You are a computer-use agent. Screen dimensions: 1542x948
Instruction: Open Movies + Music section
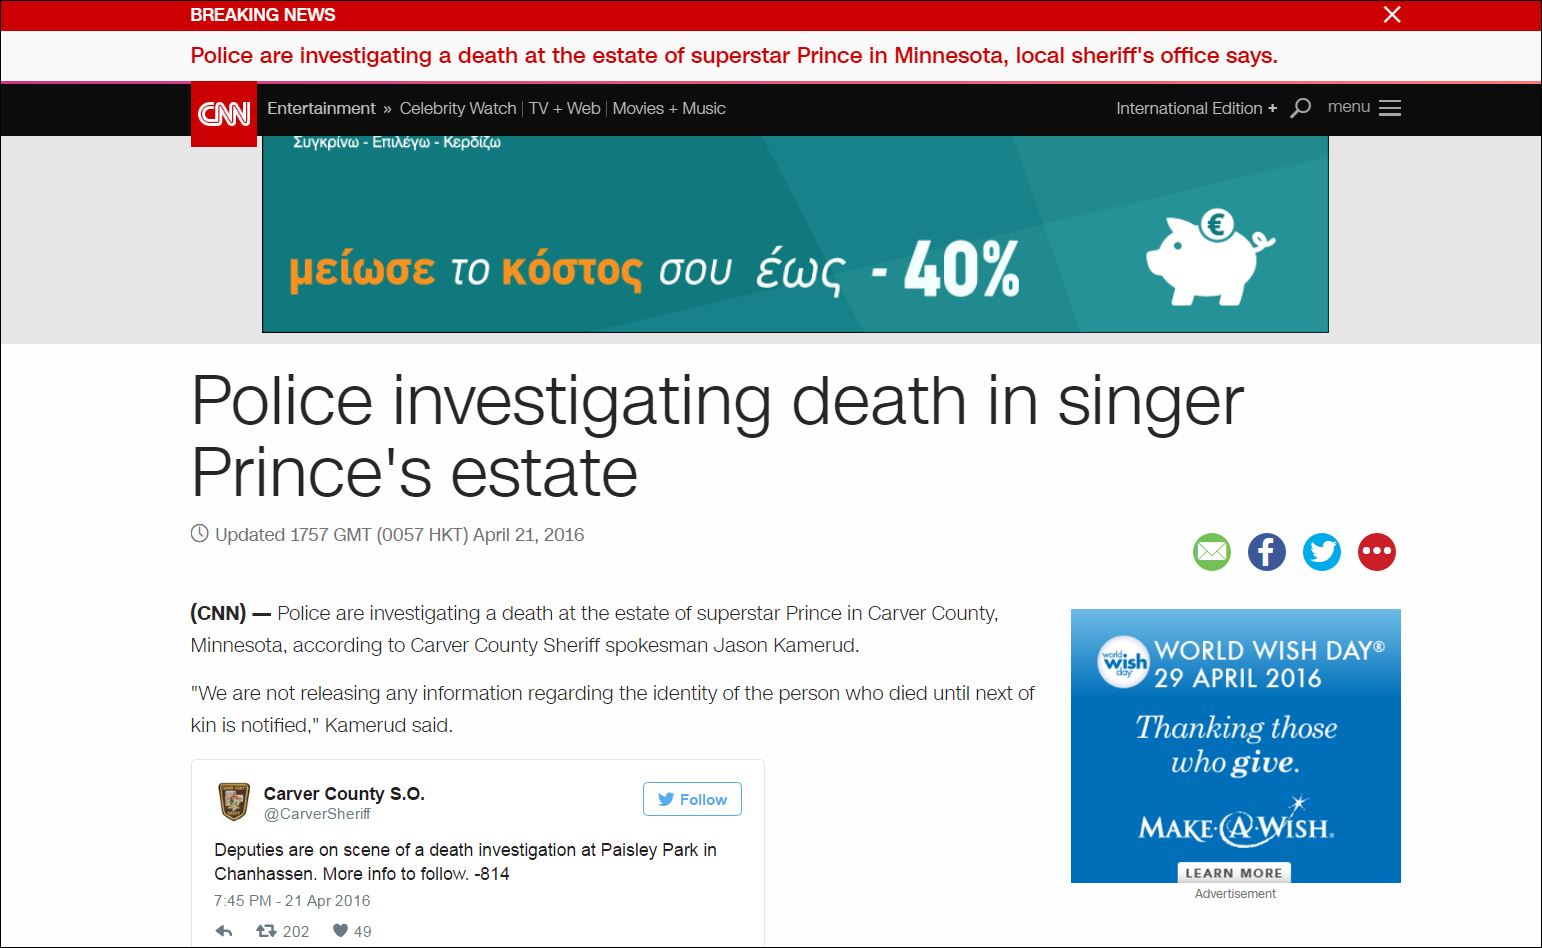(668, 108)
